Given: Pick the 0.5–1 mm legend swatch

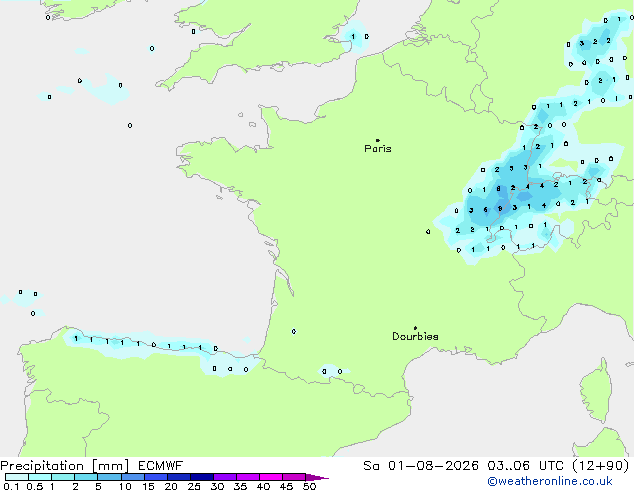Looking at the screenshot, I should tap(40, 477).
